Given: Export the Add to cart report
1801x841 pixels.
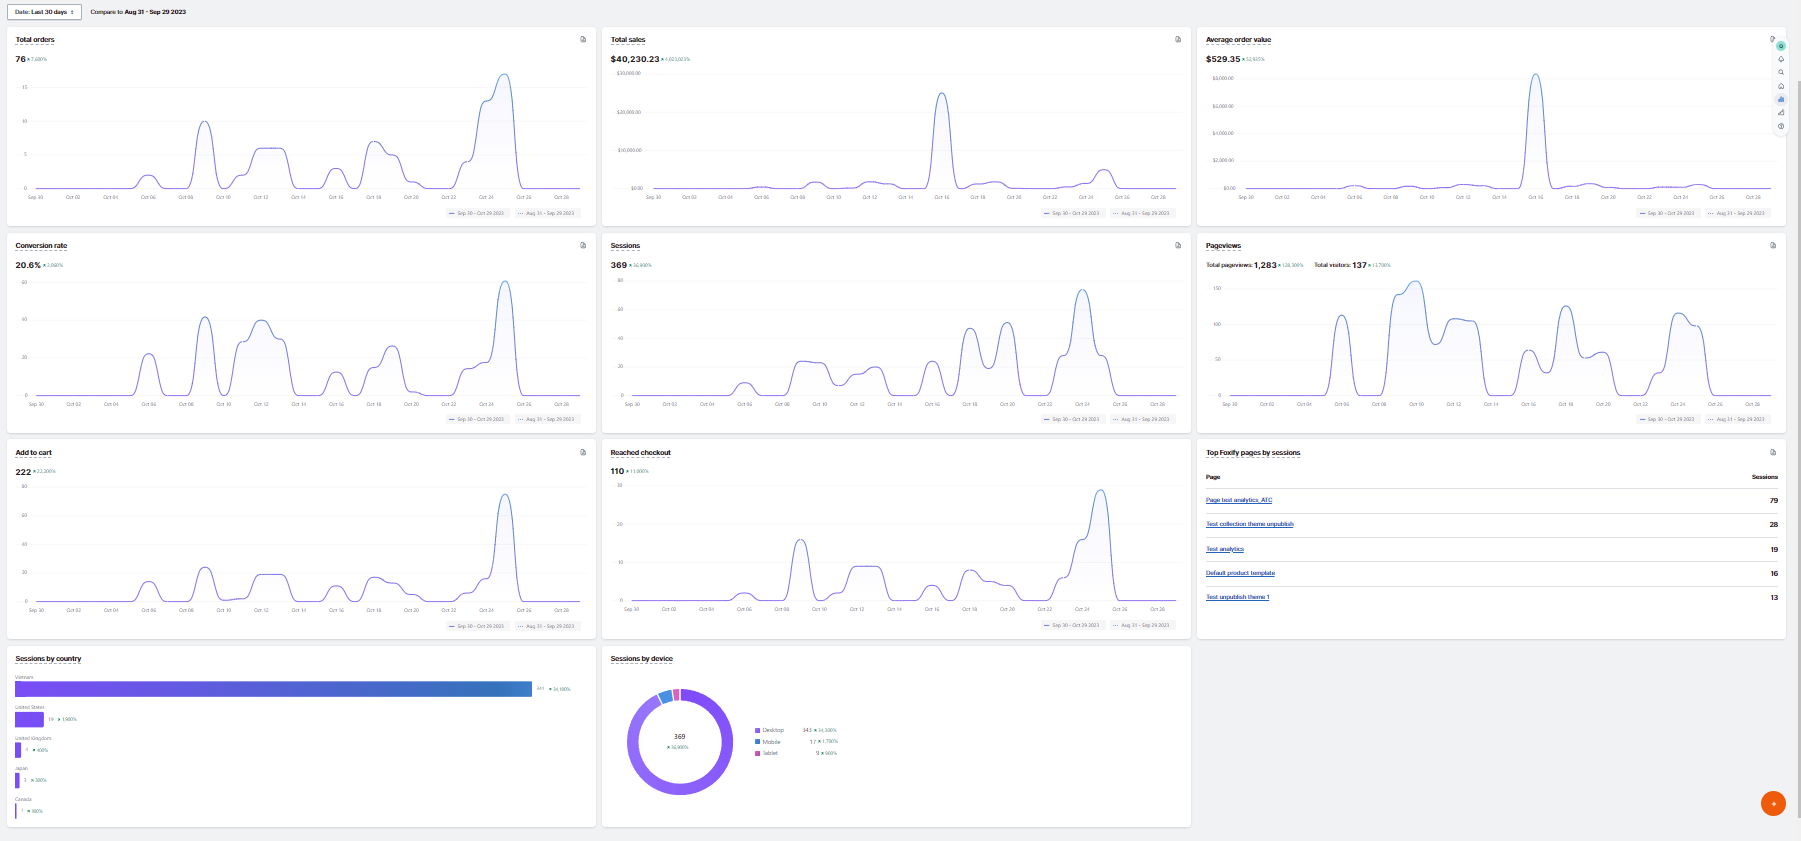Looking at the screenshot, I should point(583,452).
